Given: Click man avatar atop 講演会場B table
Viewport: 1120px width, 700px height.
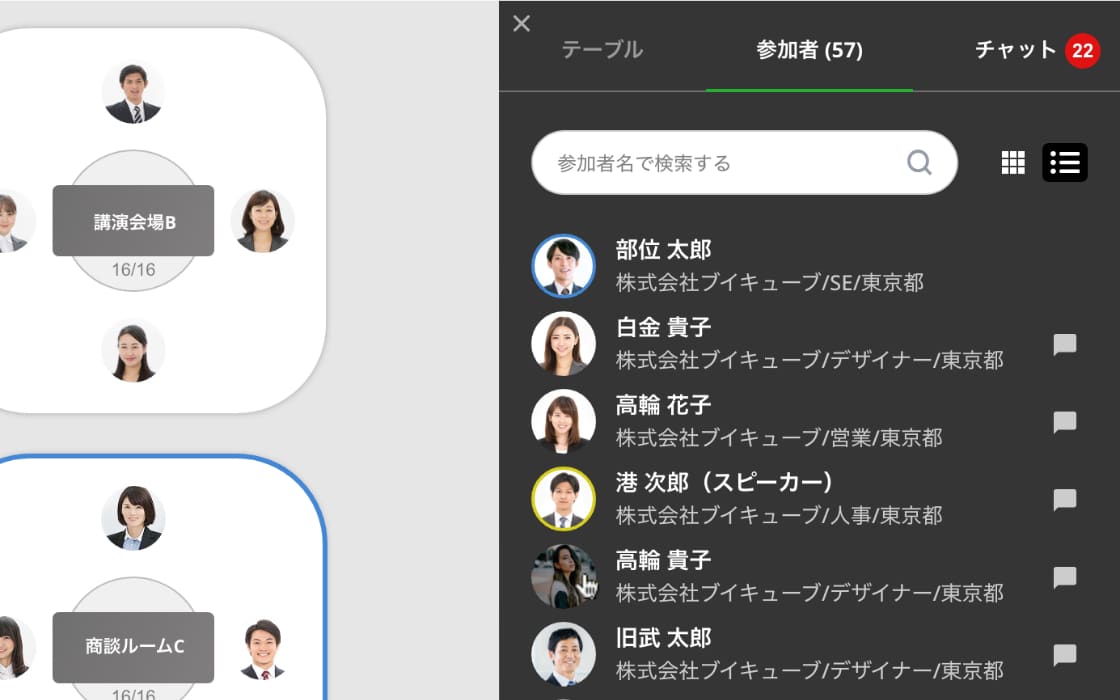Looking at the screenshot, I should point(134,93).
